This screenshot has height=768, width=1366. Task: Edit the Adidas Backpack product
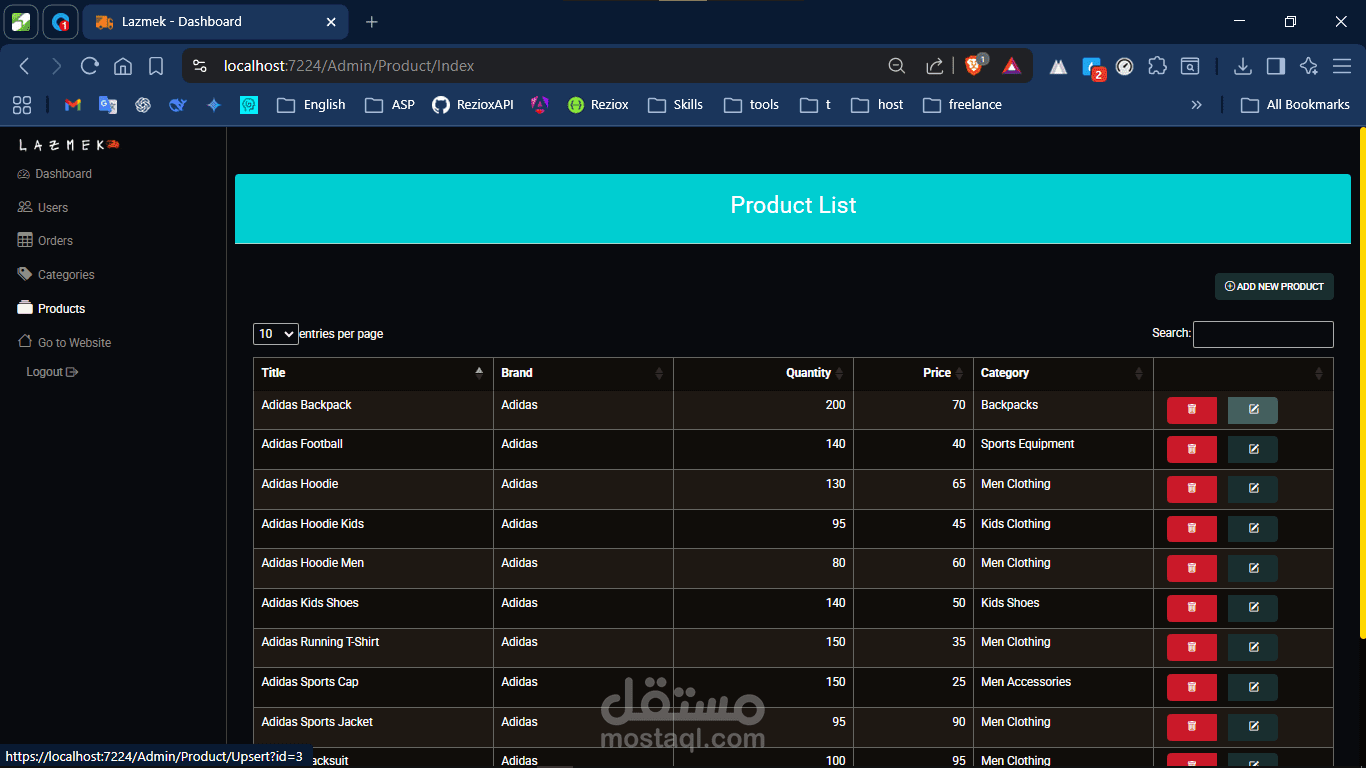click(x=1253, y=410)
